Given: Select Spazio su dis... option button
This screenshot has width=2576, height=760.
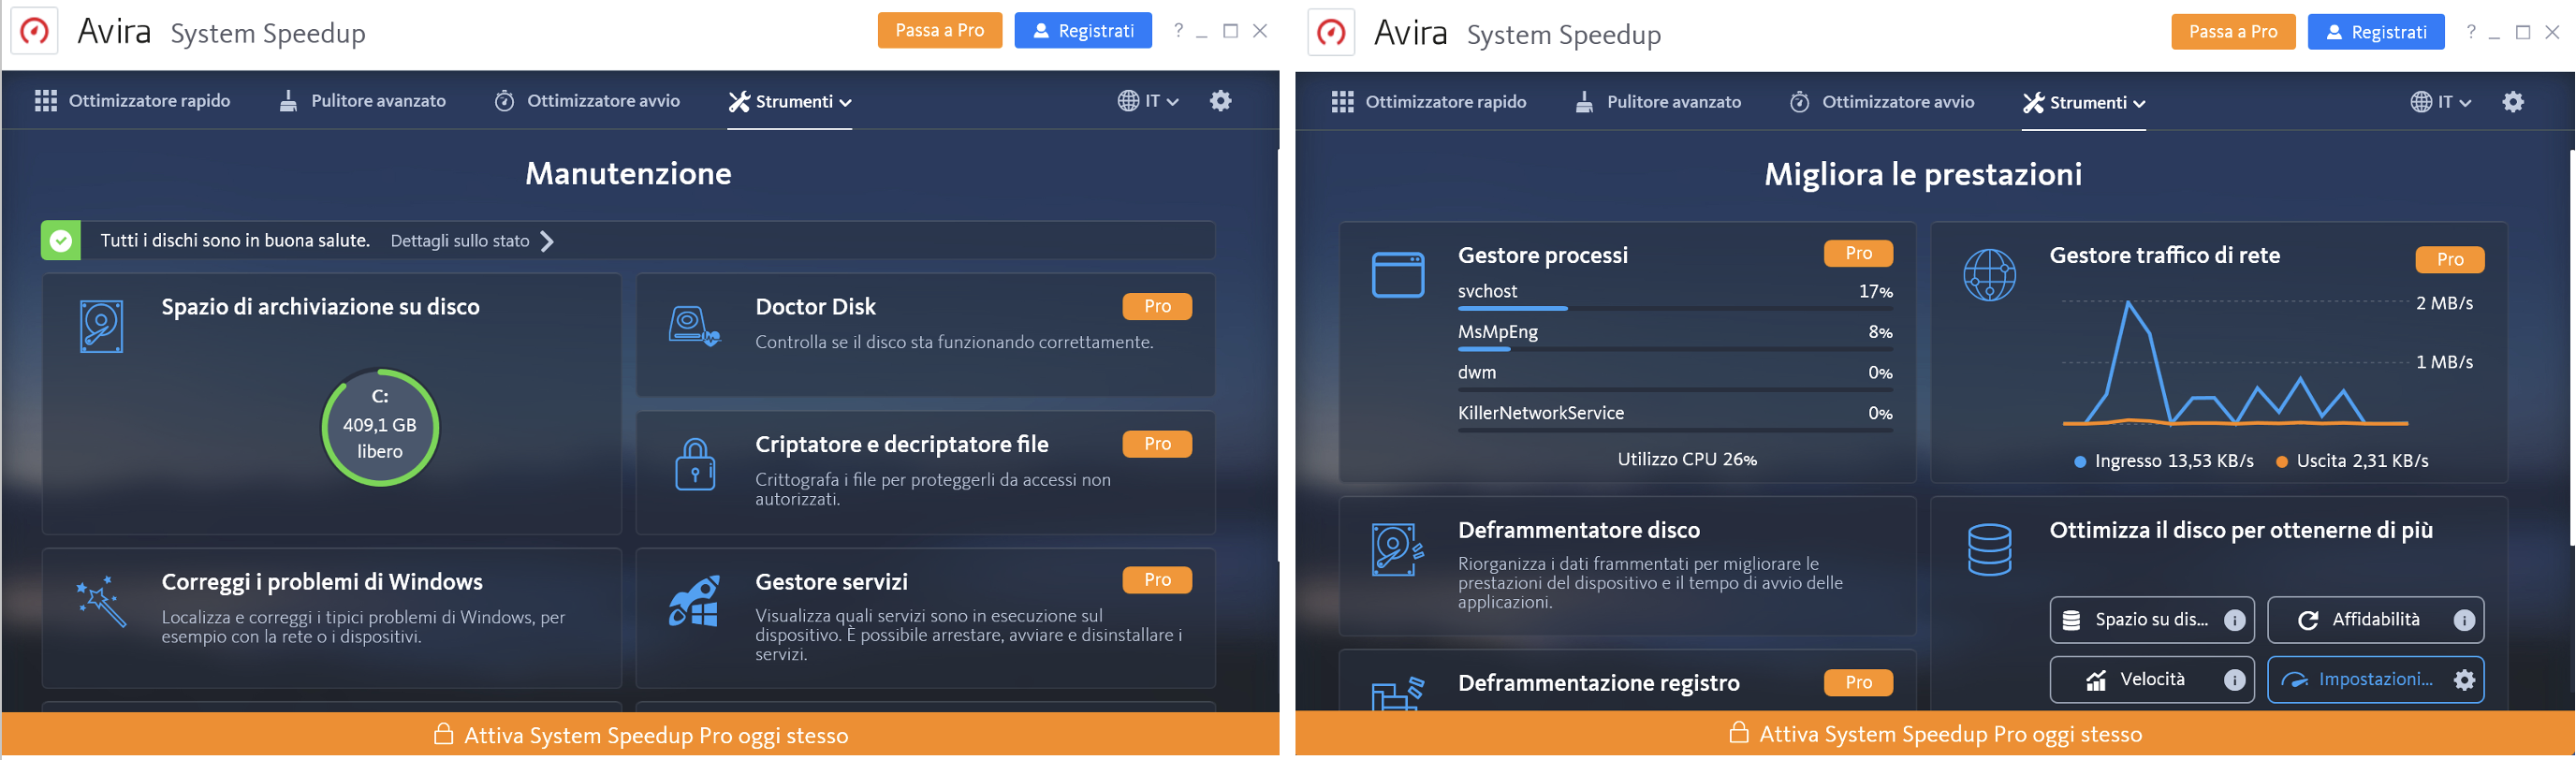Looking at the screenshot, I should 2152,620.
